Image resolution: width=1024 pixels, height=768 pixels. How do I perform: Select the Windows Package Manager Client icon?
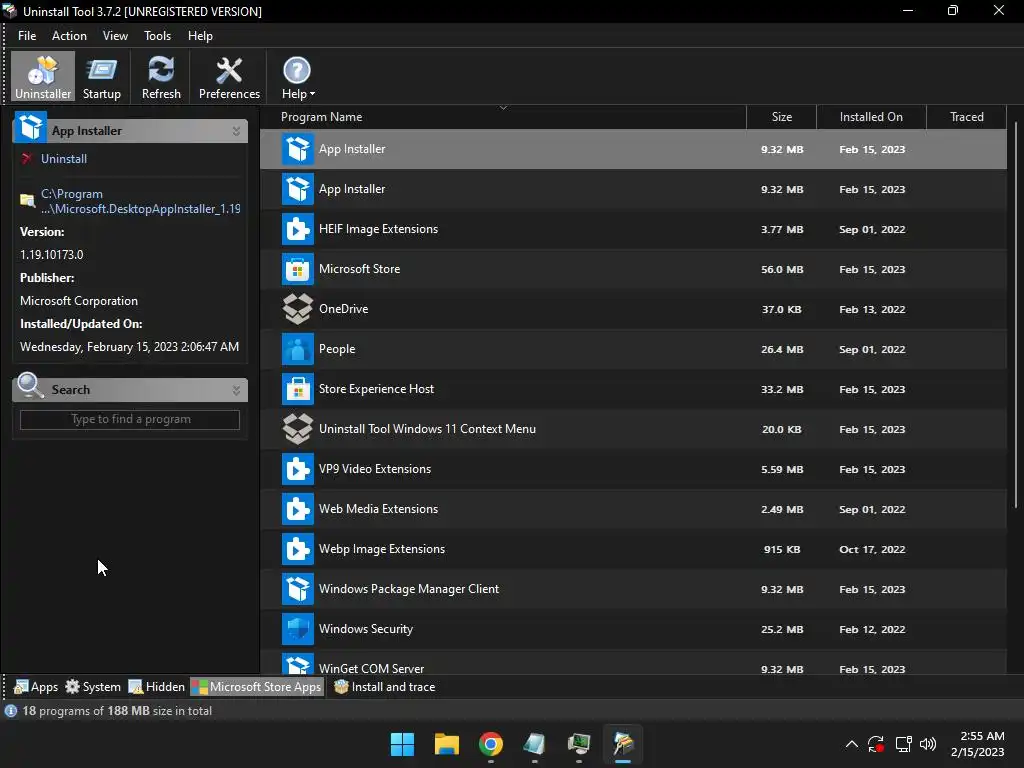[298, 589]
